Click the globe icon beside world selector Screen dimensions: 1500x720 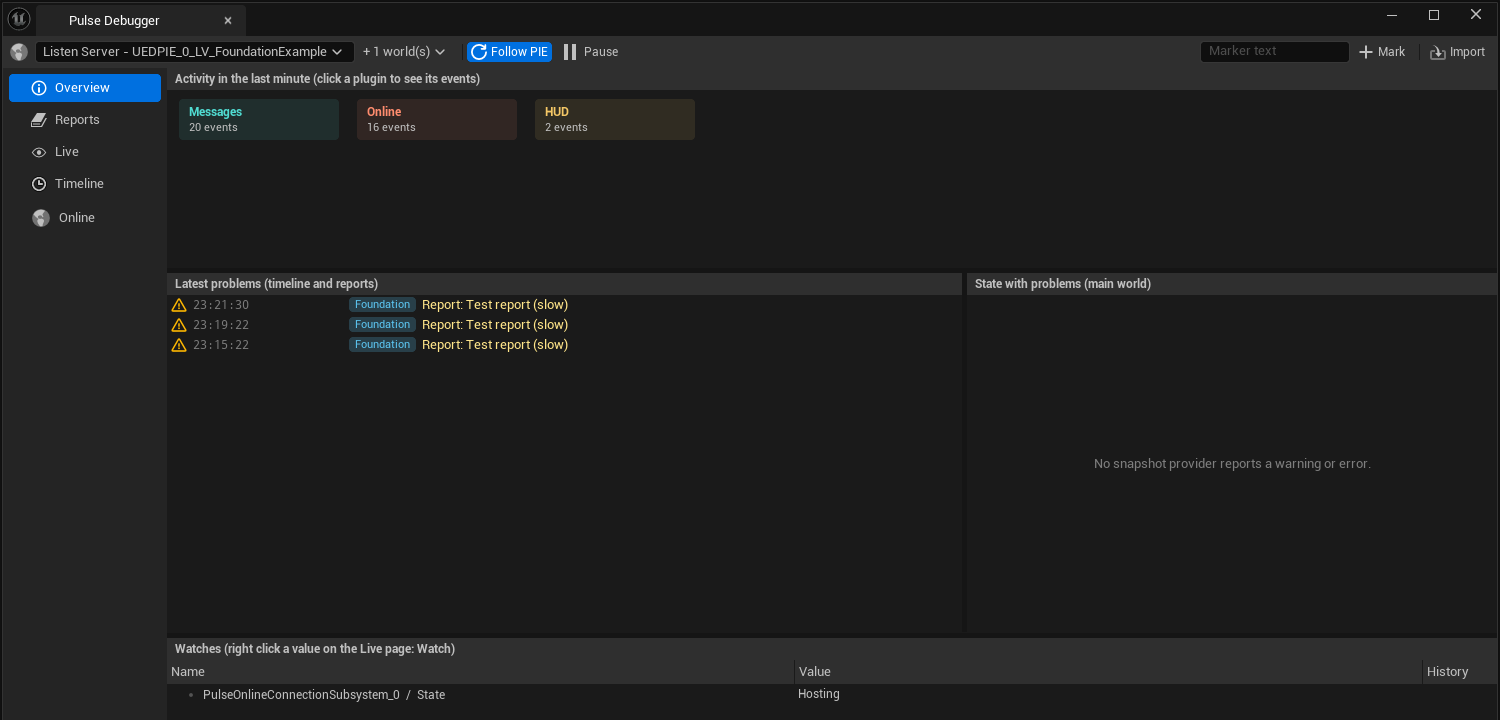[19, 52]
